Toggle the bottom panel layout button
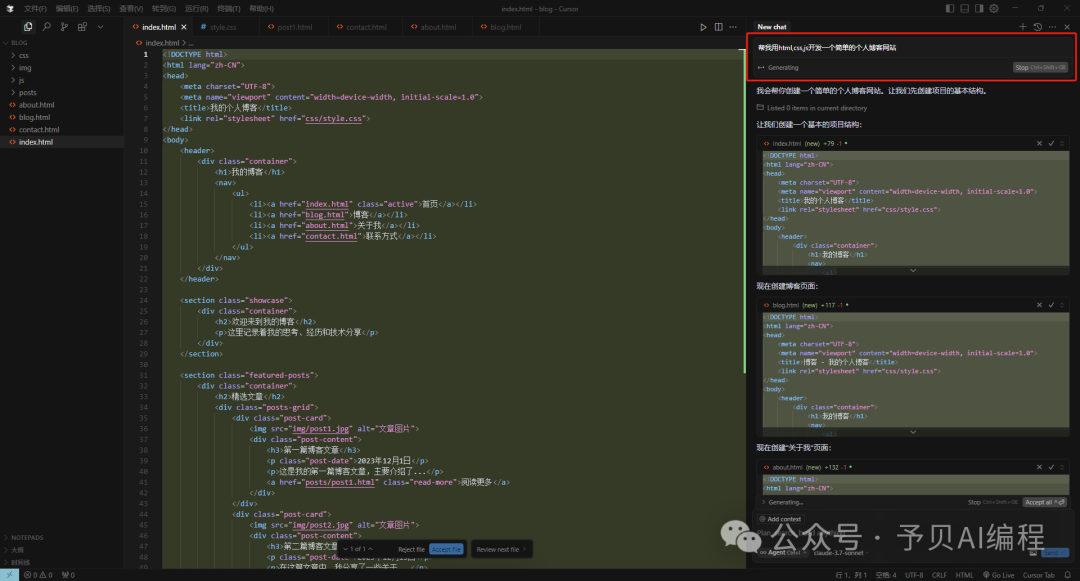The height and width of the screenshot is (581, 1080). [962, 8]
